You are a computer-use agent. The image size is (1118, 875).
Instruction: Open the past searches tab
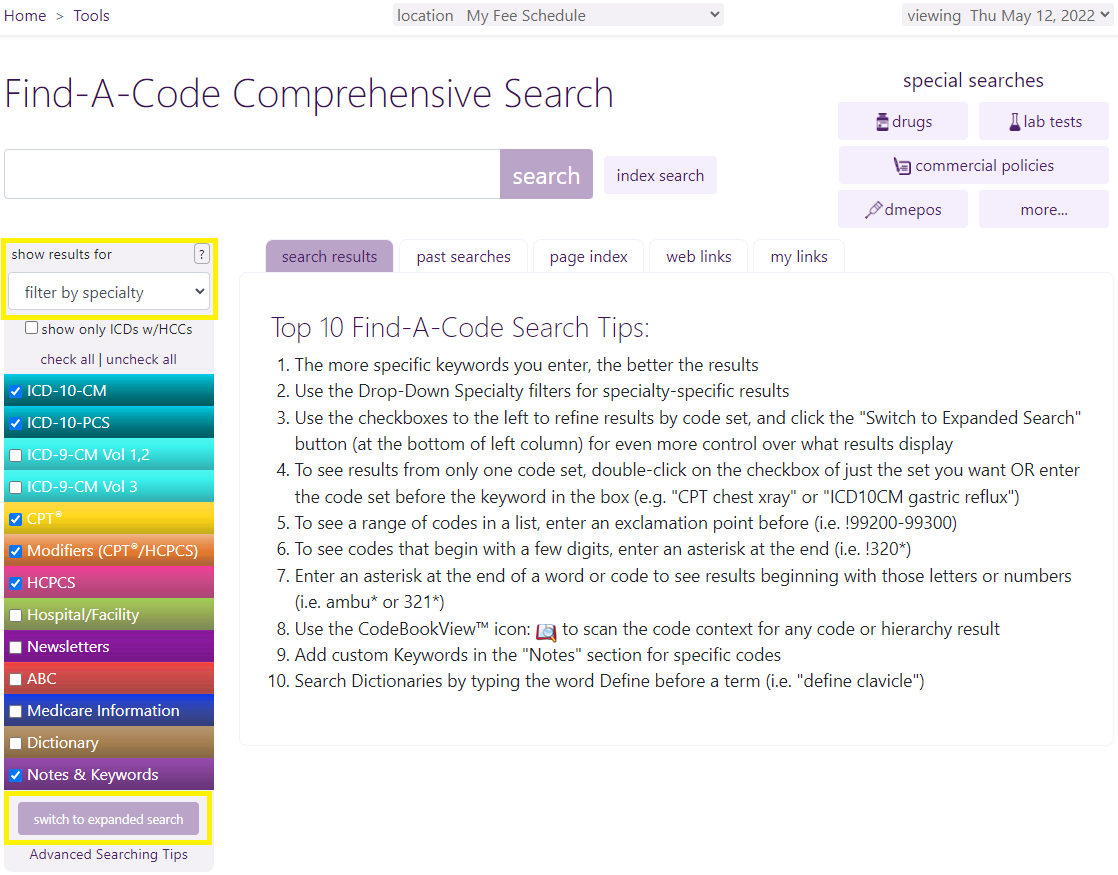click(x=463, y=257)
